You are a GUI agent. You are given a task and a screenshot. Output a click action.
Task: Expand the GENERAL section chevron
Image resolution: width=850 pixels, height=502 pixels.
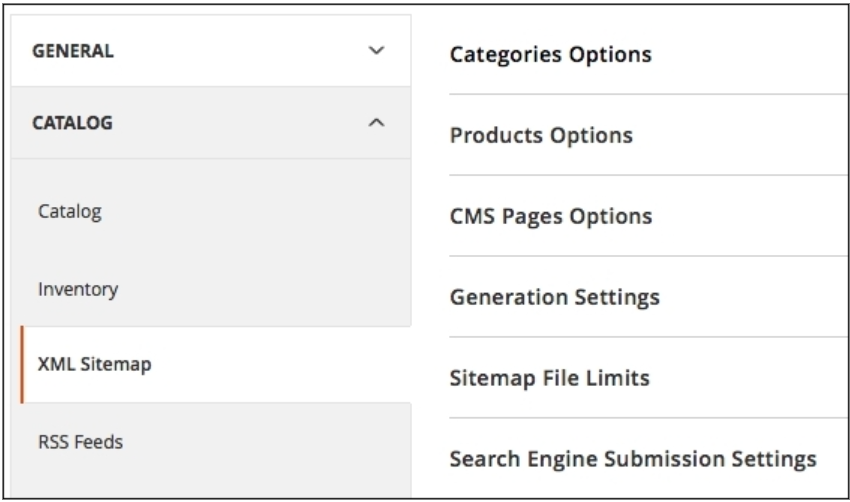(x=376, y=50)
